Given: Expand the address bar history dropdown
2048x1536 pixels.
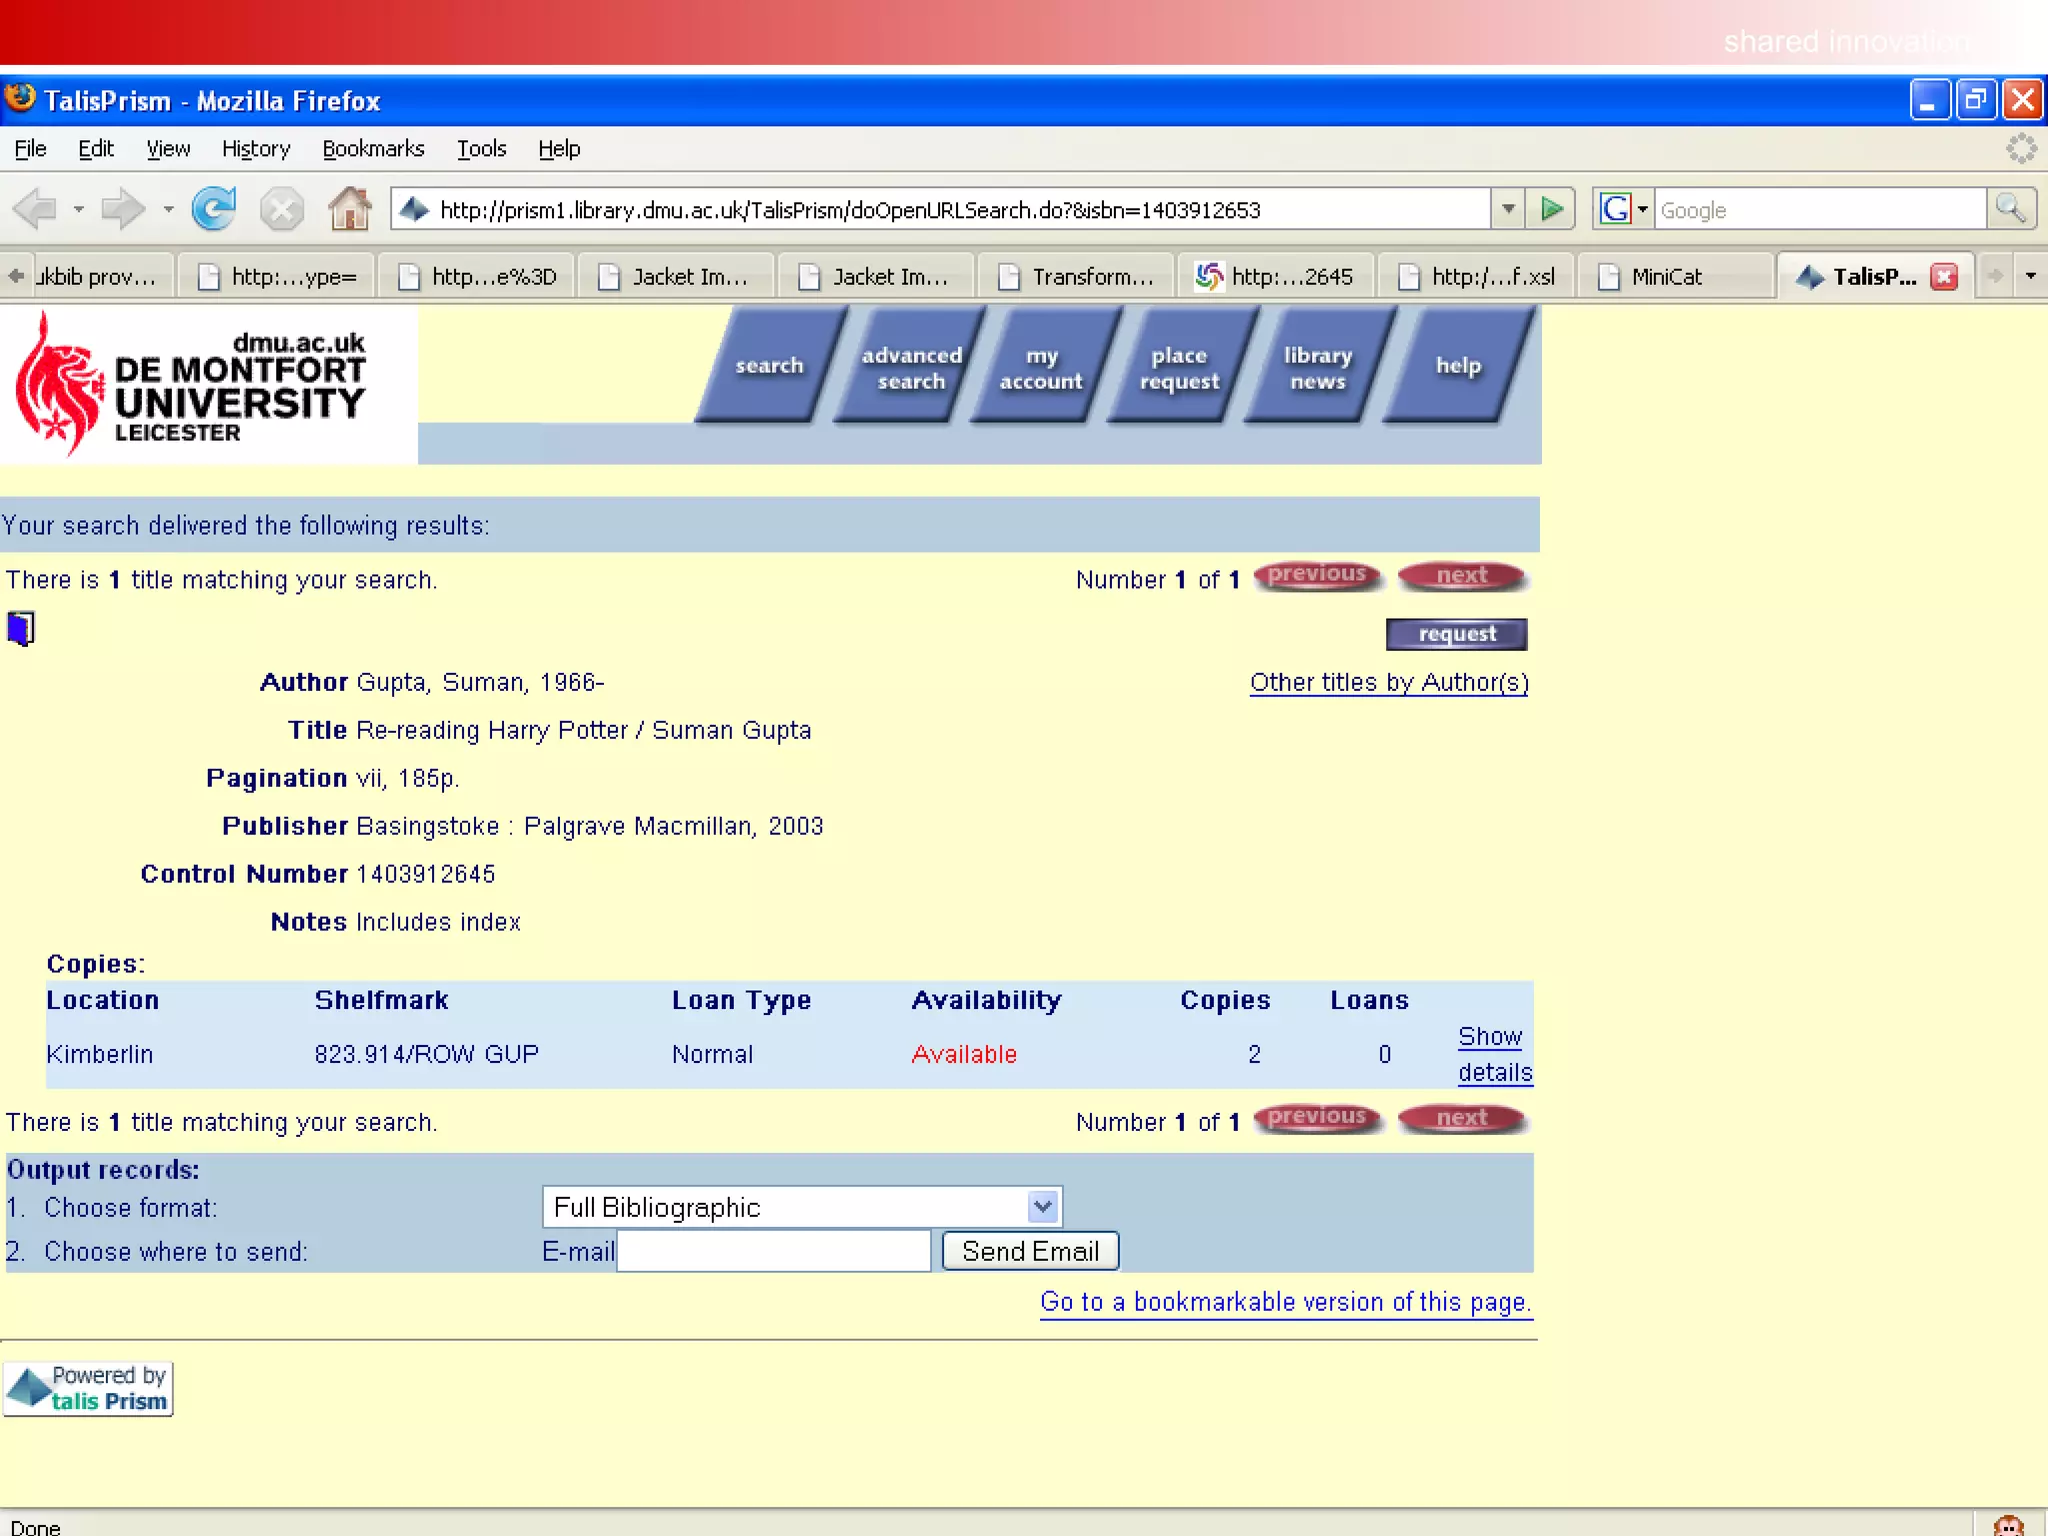Looking at the screenshot, I should tap(1508, 209).
